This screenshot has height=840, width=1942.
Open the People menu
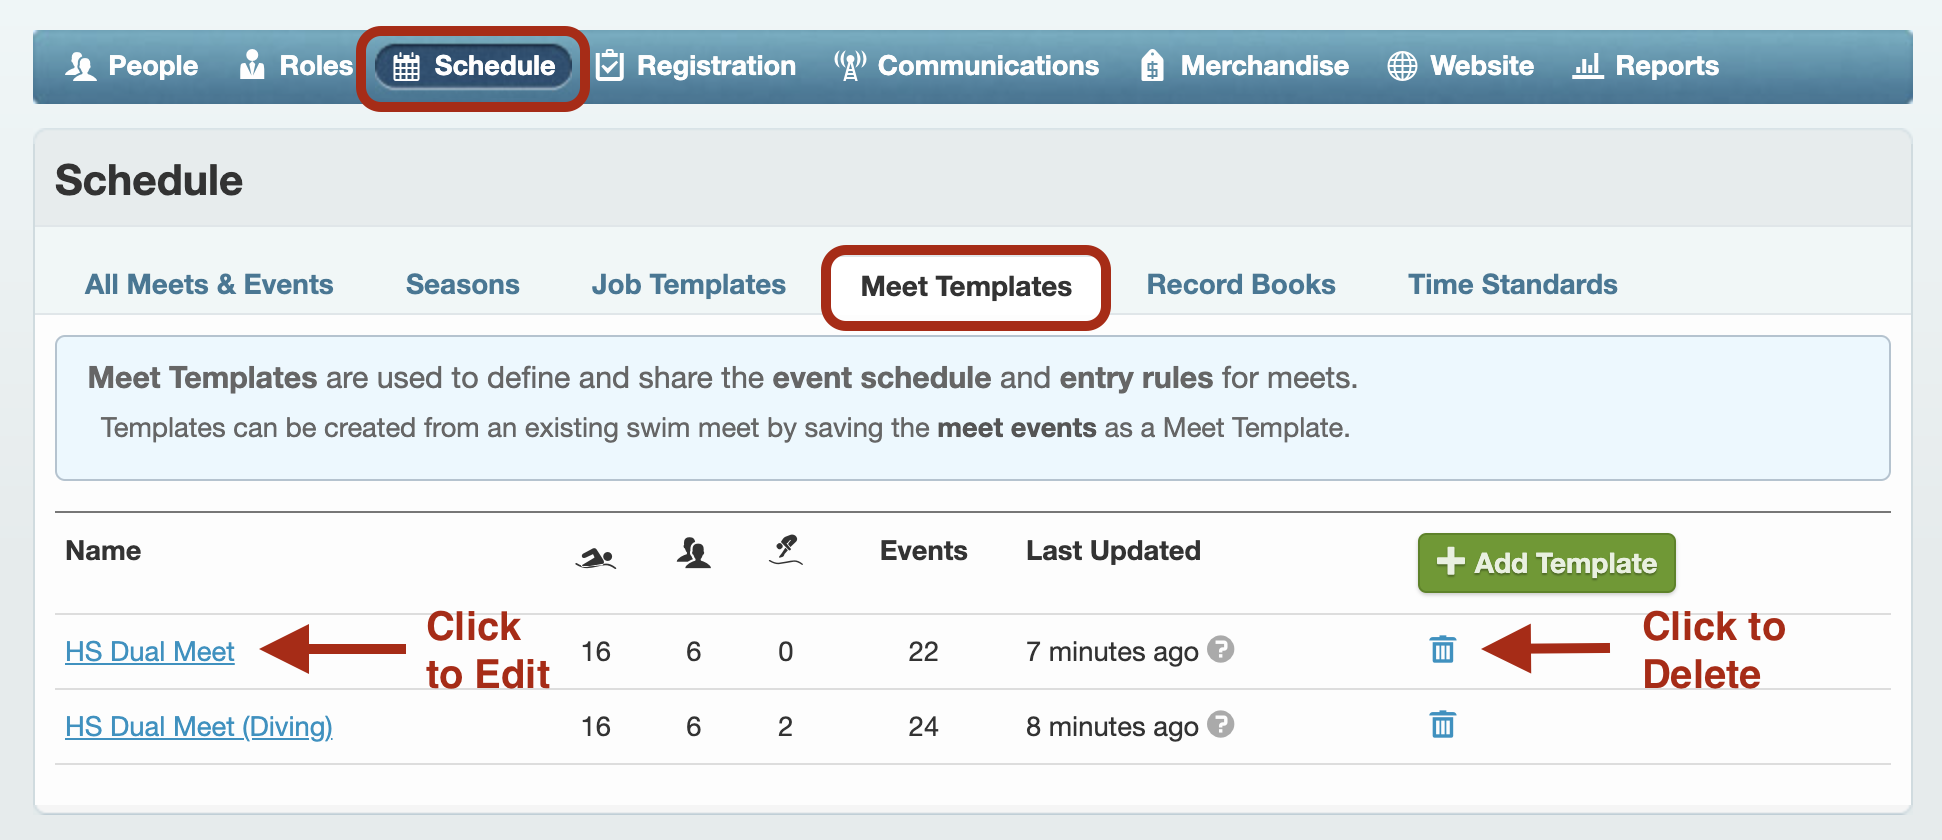point(131,66)
